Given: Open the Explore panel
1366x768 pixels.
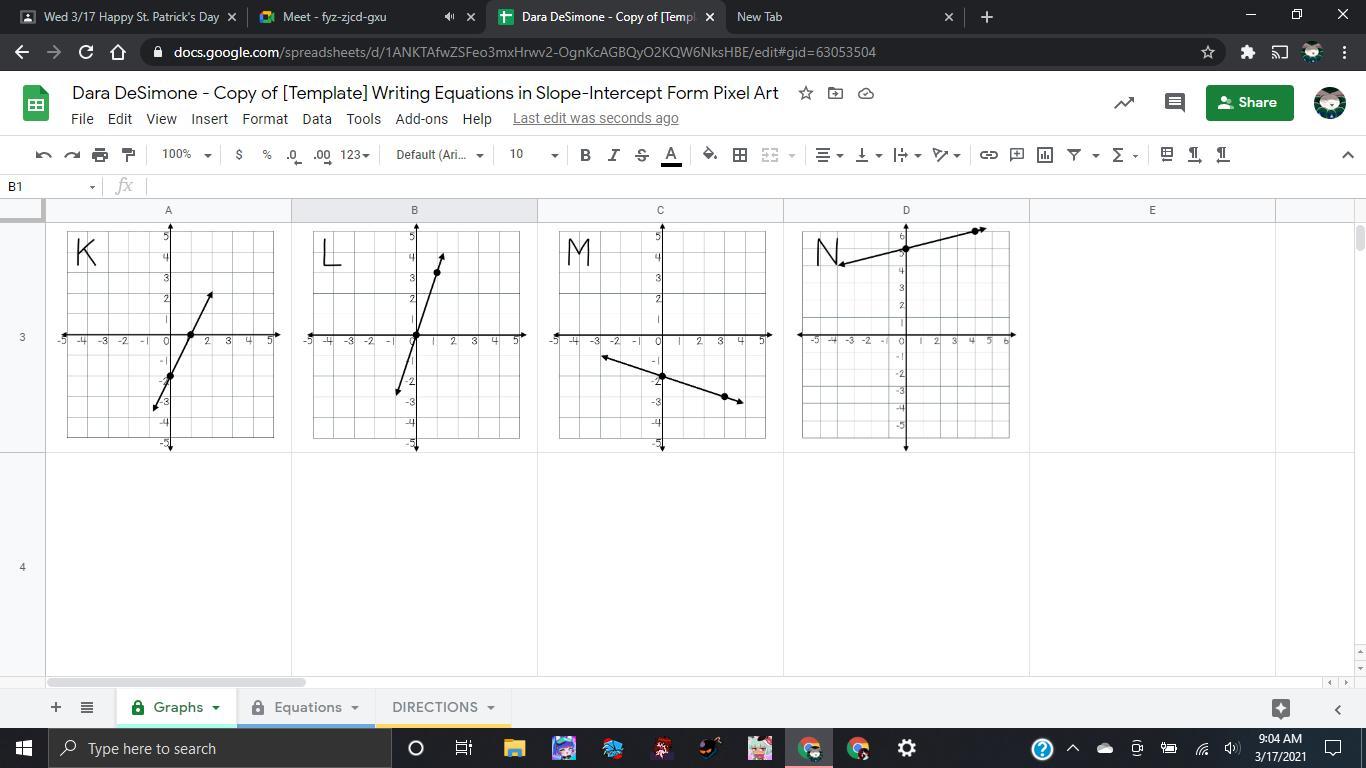Looking at the screenshot, I should [1281, 708].
